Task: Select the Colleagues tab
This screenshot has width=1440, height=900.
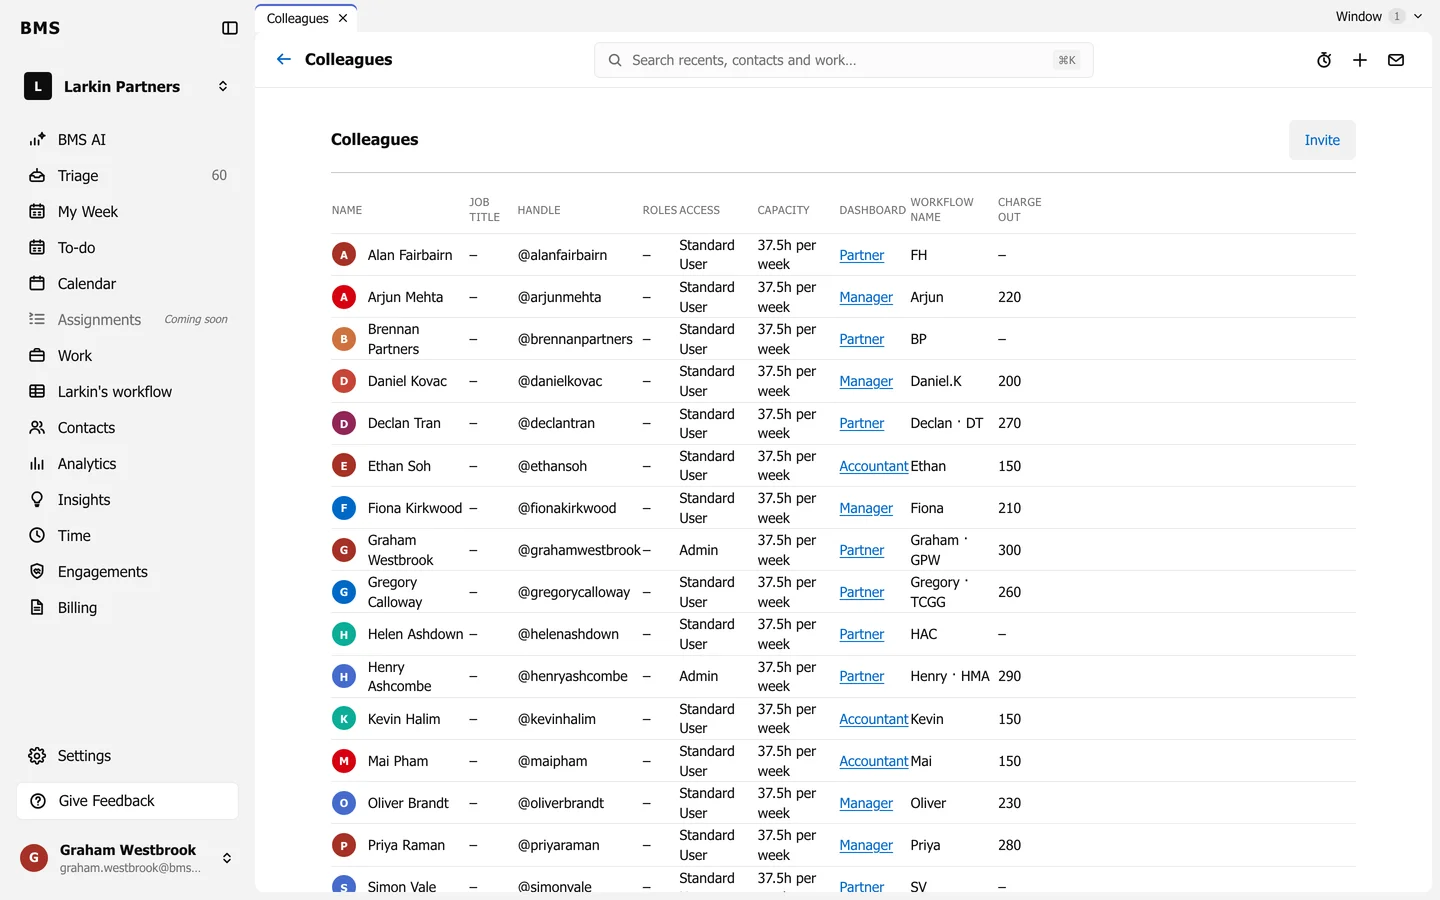Action: (x=297, y=18)
